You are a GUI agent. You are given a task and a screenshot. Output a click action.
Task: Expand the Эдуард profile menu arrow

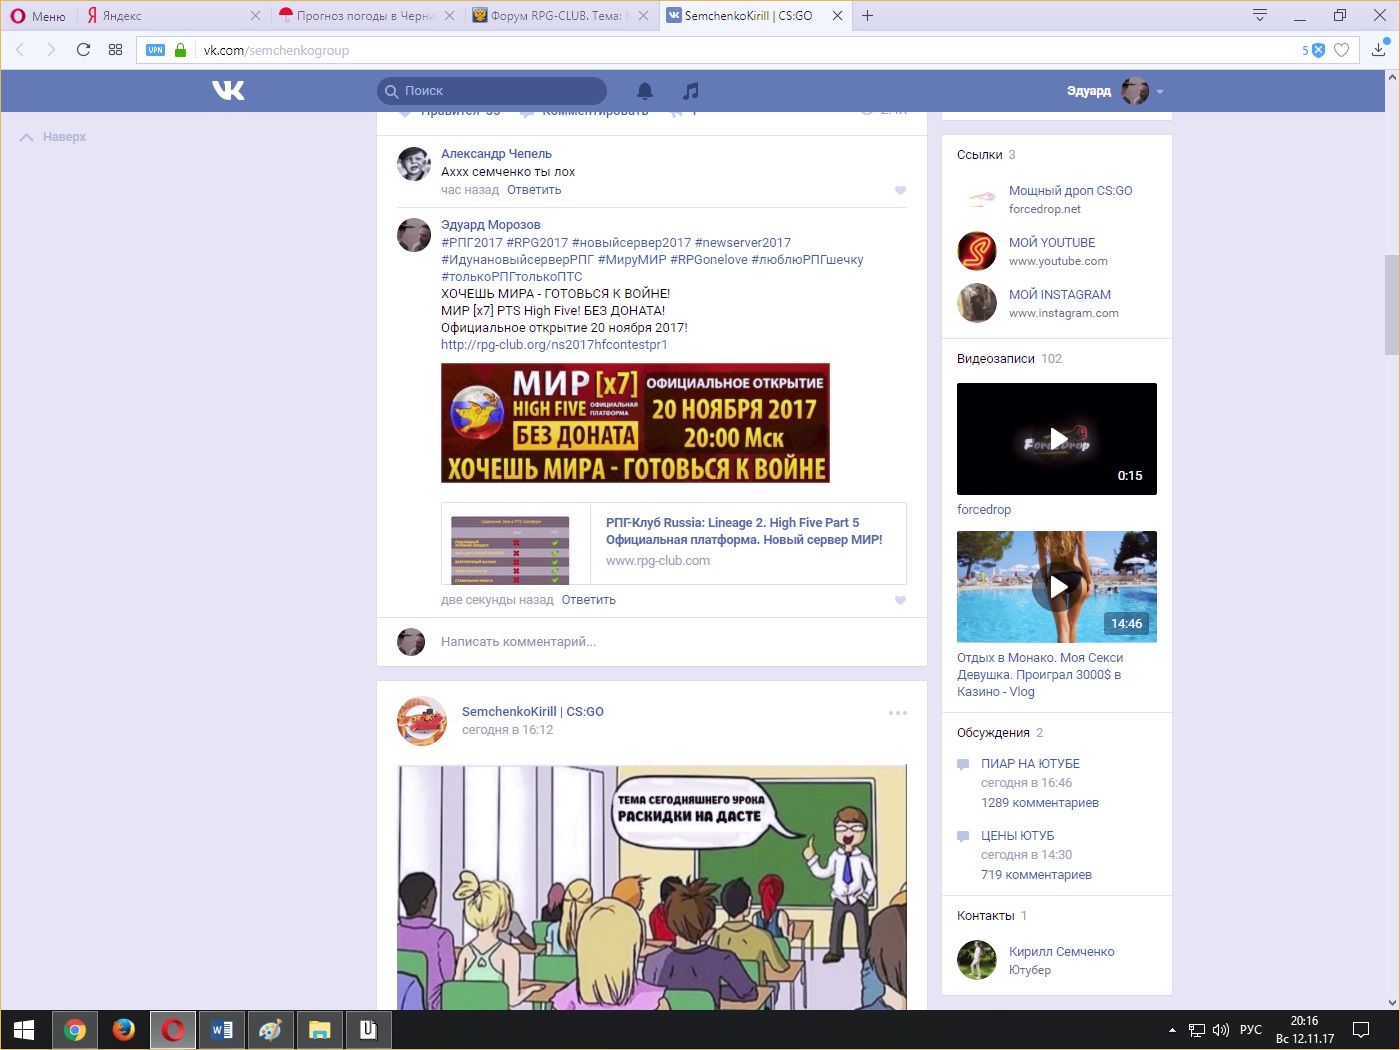(1160, 91)
